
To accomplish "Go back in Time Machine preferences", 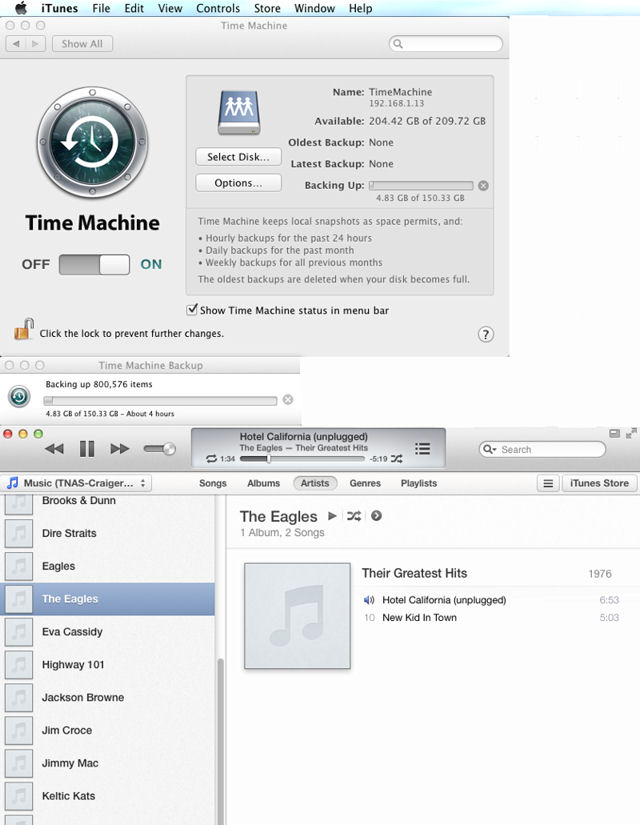I will [16, 44].
